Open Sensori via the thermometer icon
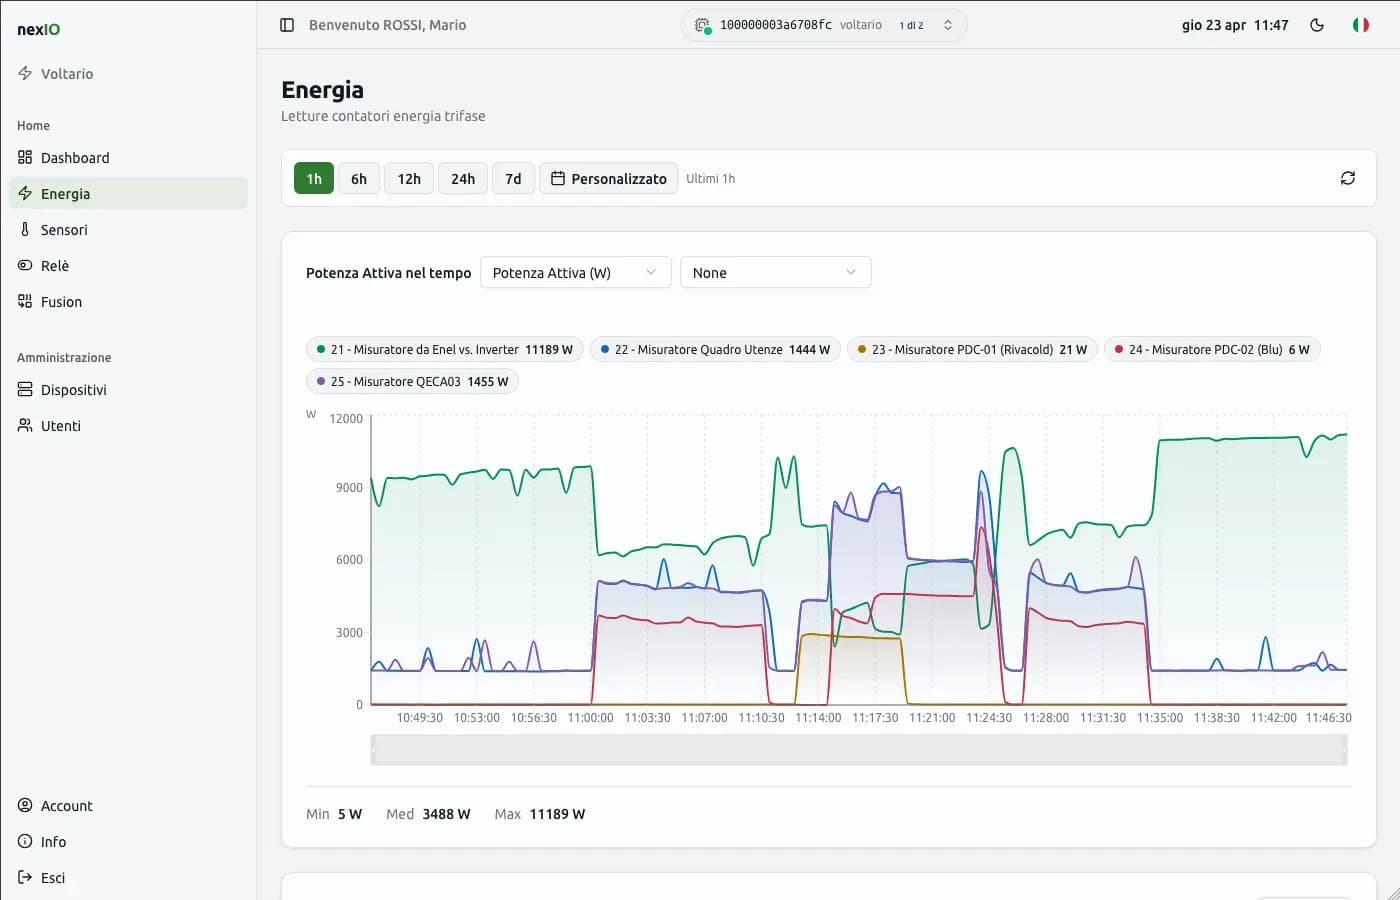 [x=25, y=229]
